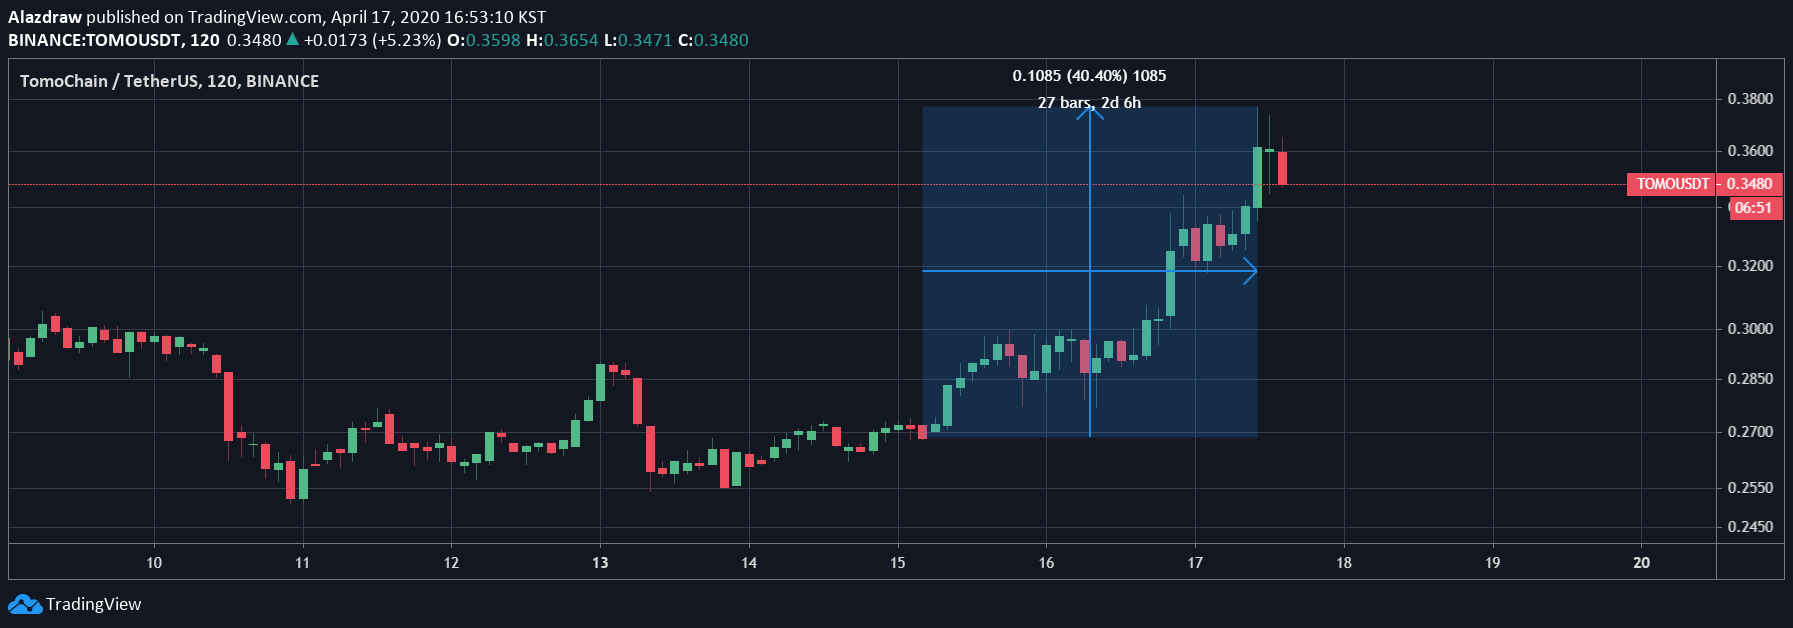
Task: Click the 0.2450 price axis label
Action: (x=1750, y=527)
